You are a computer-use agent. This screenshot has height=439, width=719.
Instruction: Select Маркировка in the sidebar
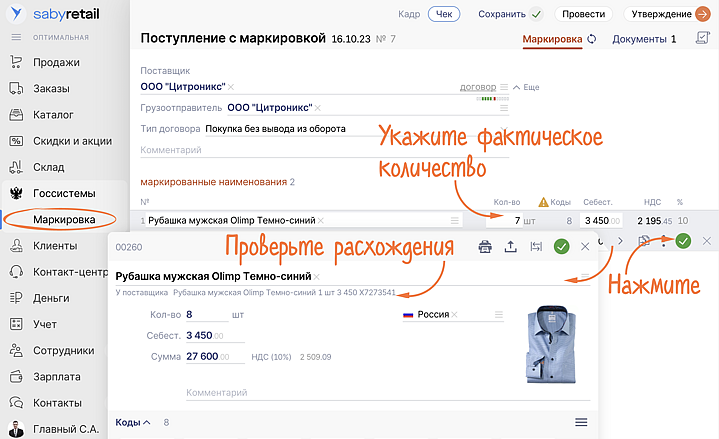pyautogui.click(x=64, y=219)
